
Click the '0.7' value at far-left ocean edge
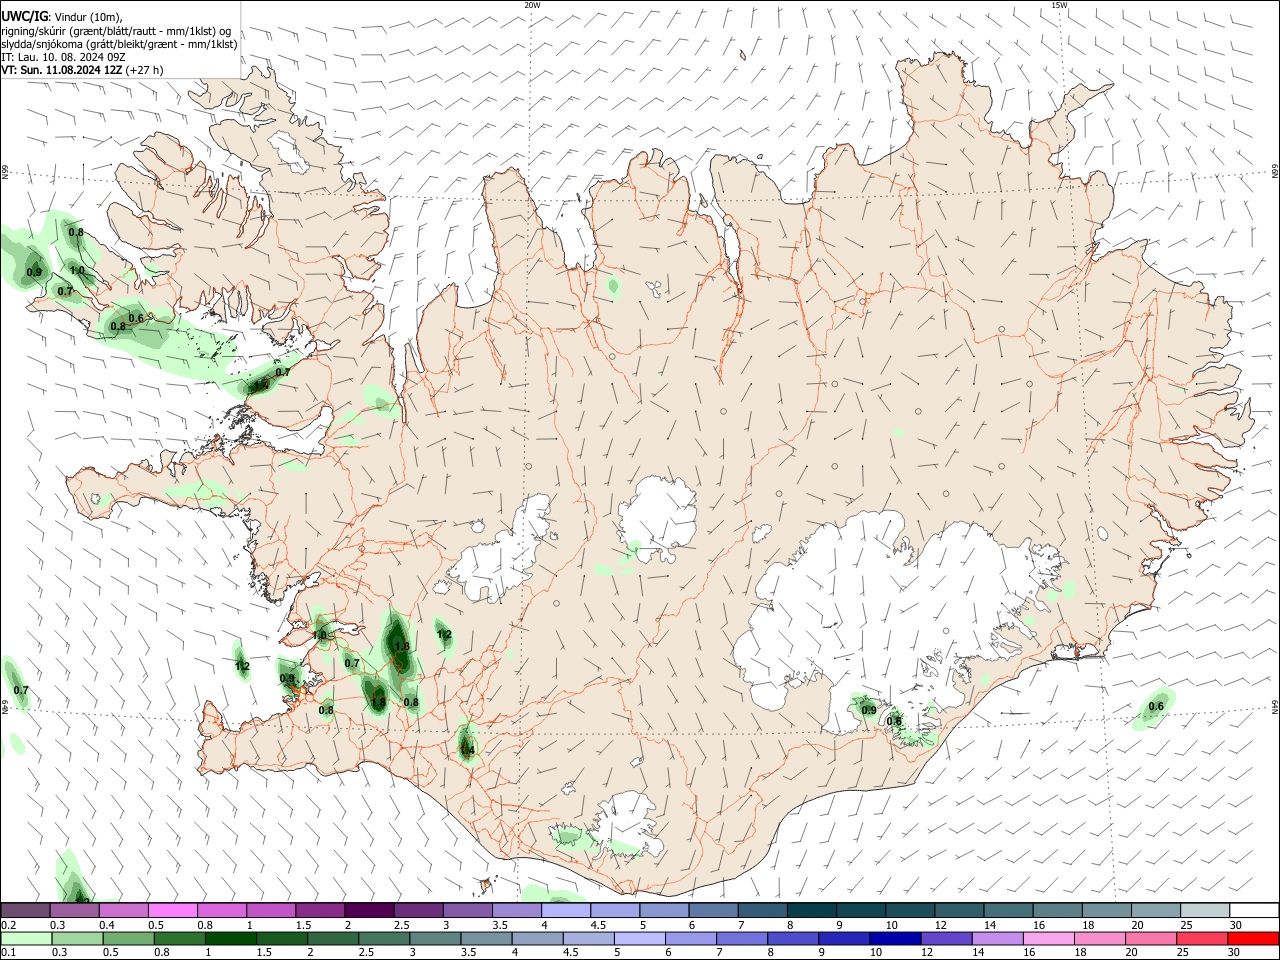(21, 690)
